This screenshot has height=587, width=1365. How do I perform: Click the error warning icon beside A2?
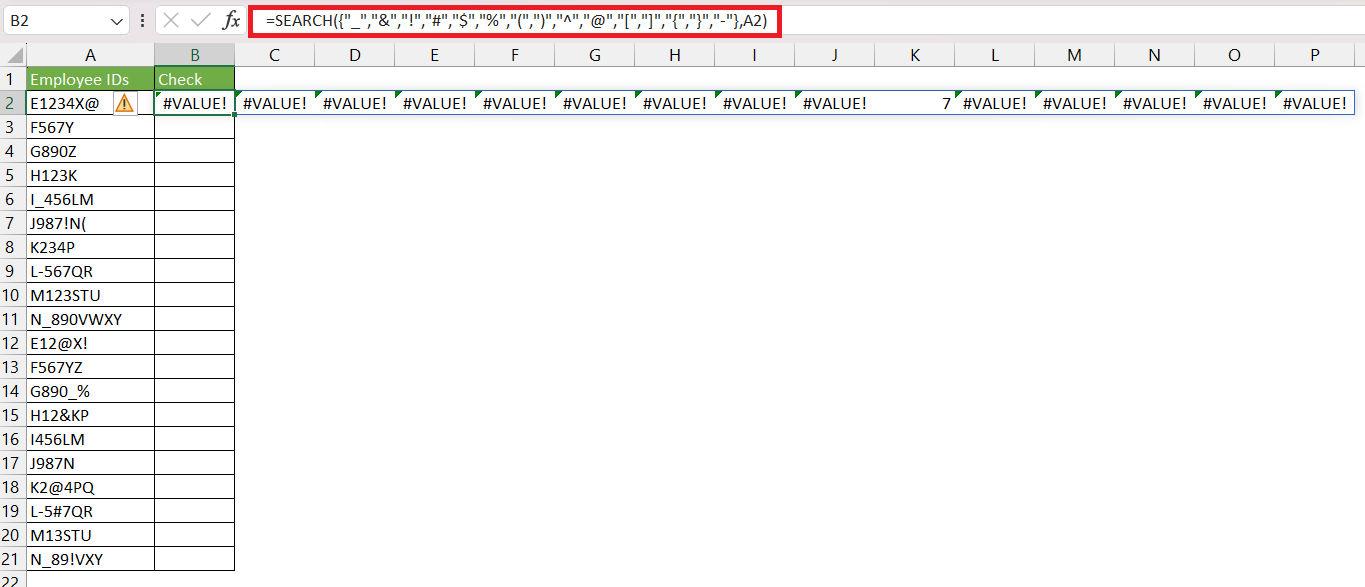pos(124,103)
